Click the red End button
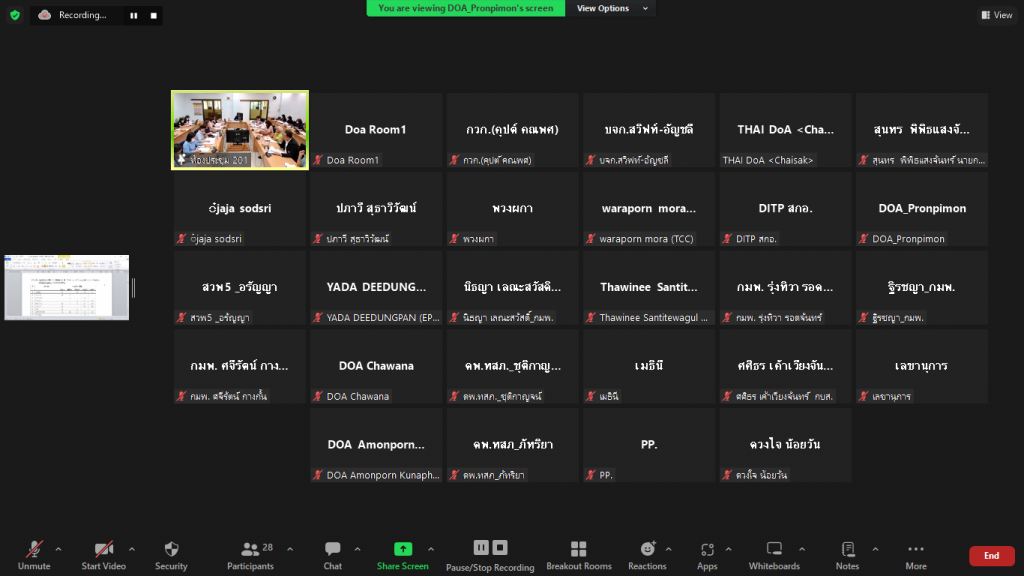 point(991,556)
